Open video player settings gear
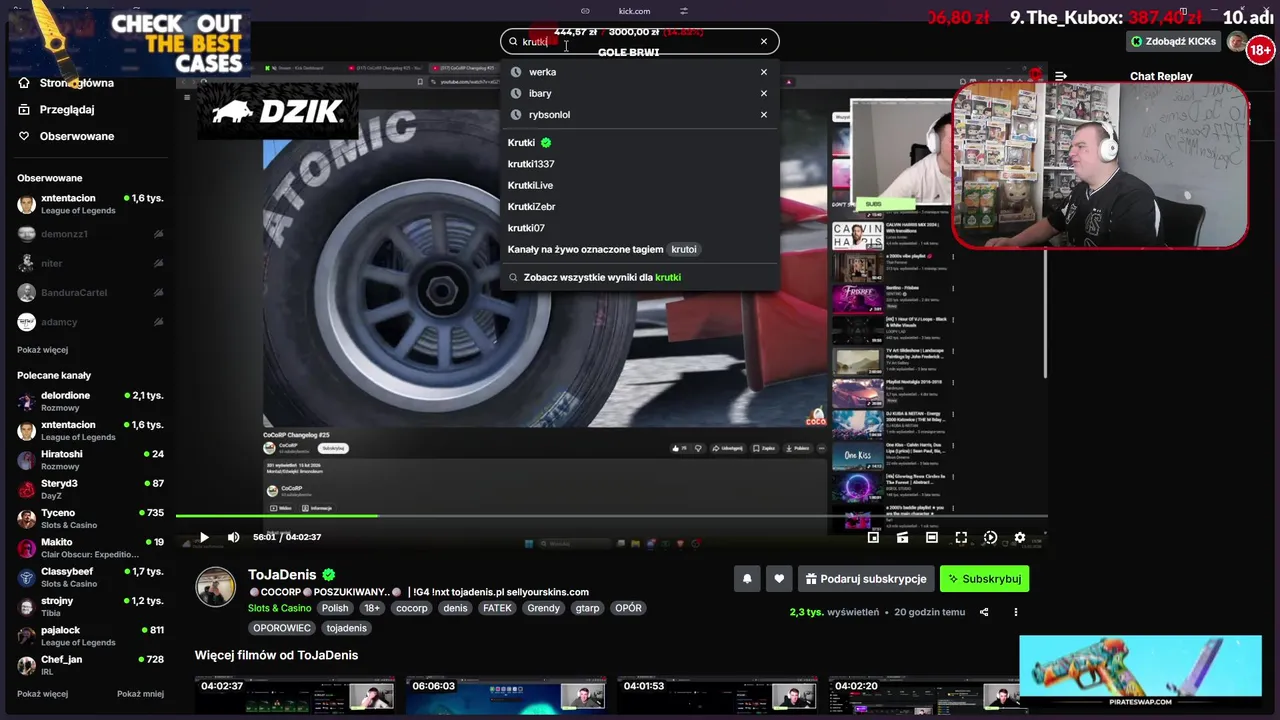 point(1019,537)
